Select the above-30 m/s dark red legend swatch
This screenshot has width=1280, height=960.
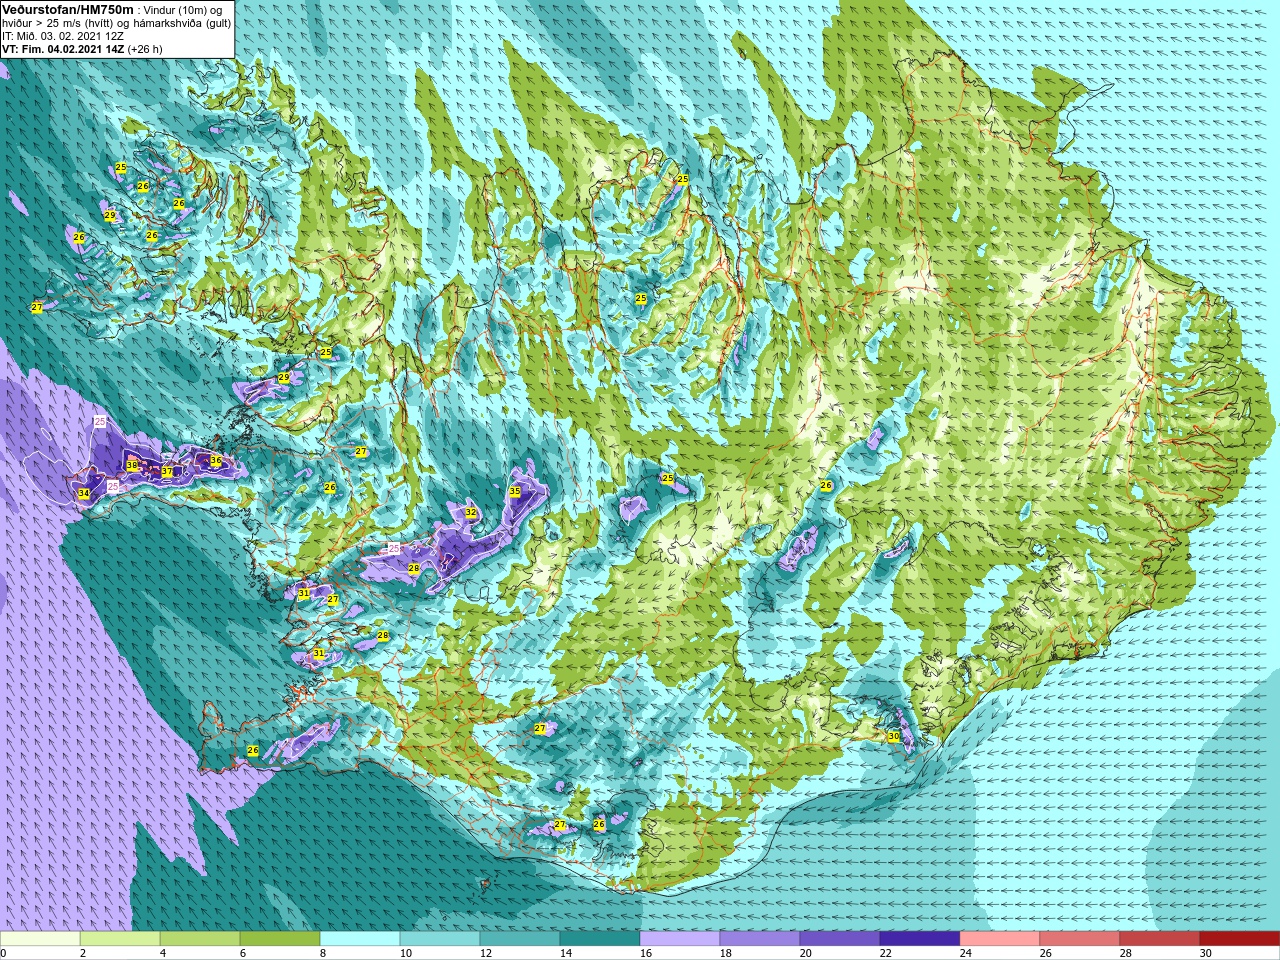[1240, 939]
